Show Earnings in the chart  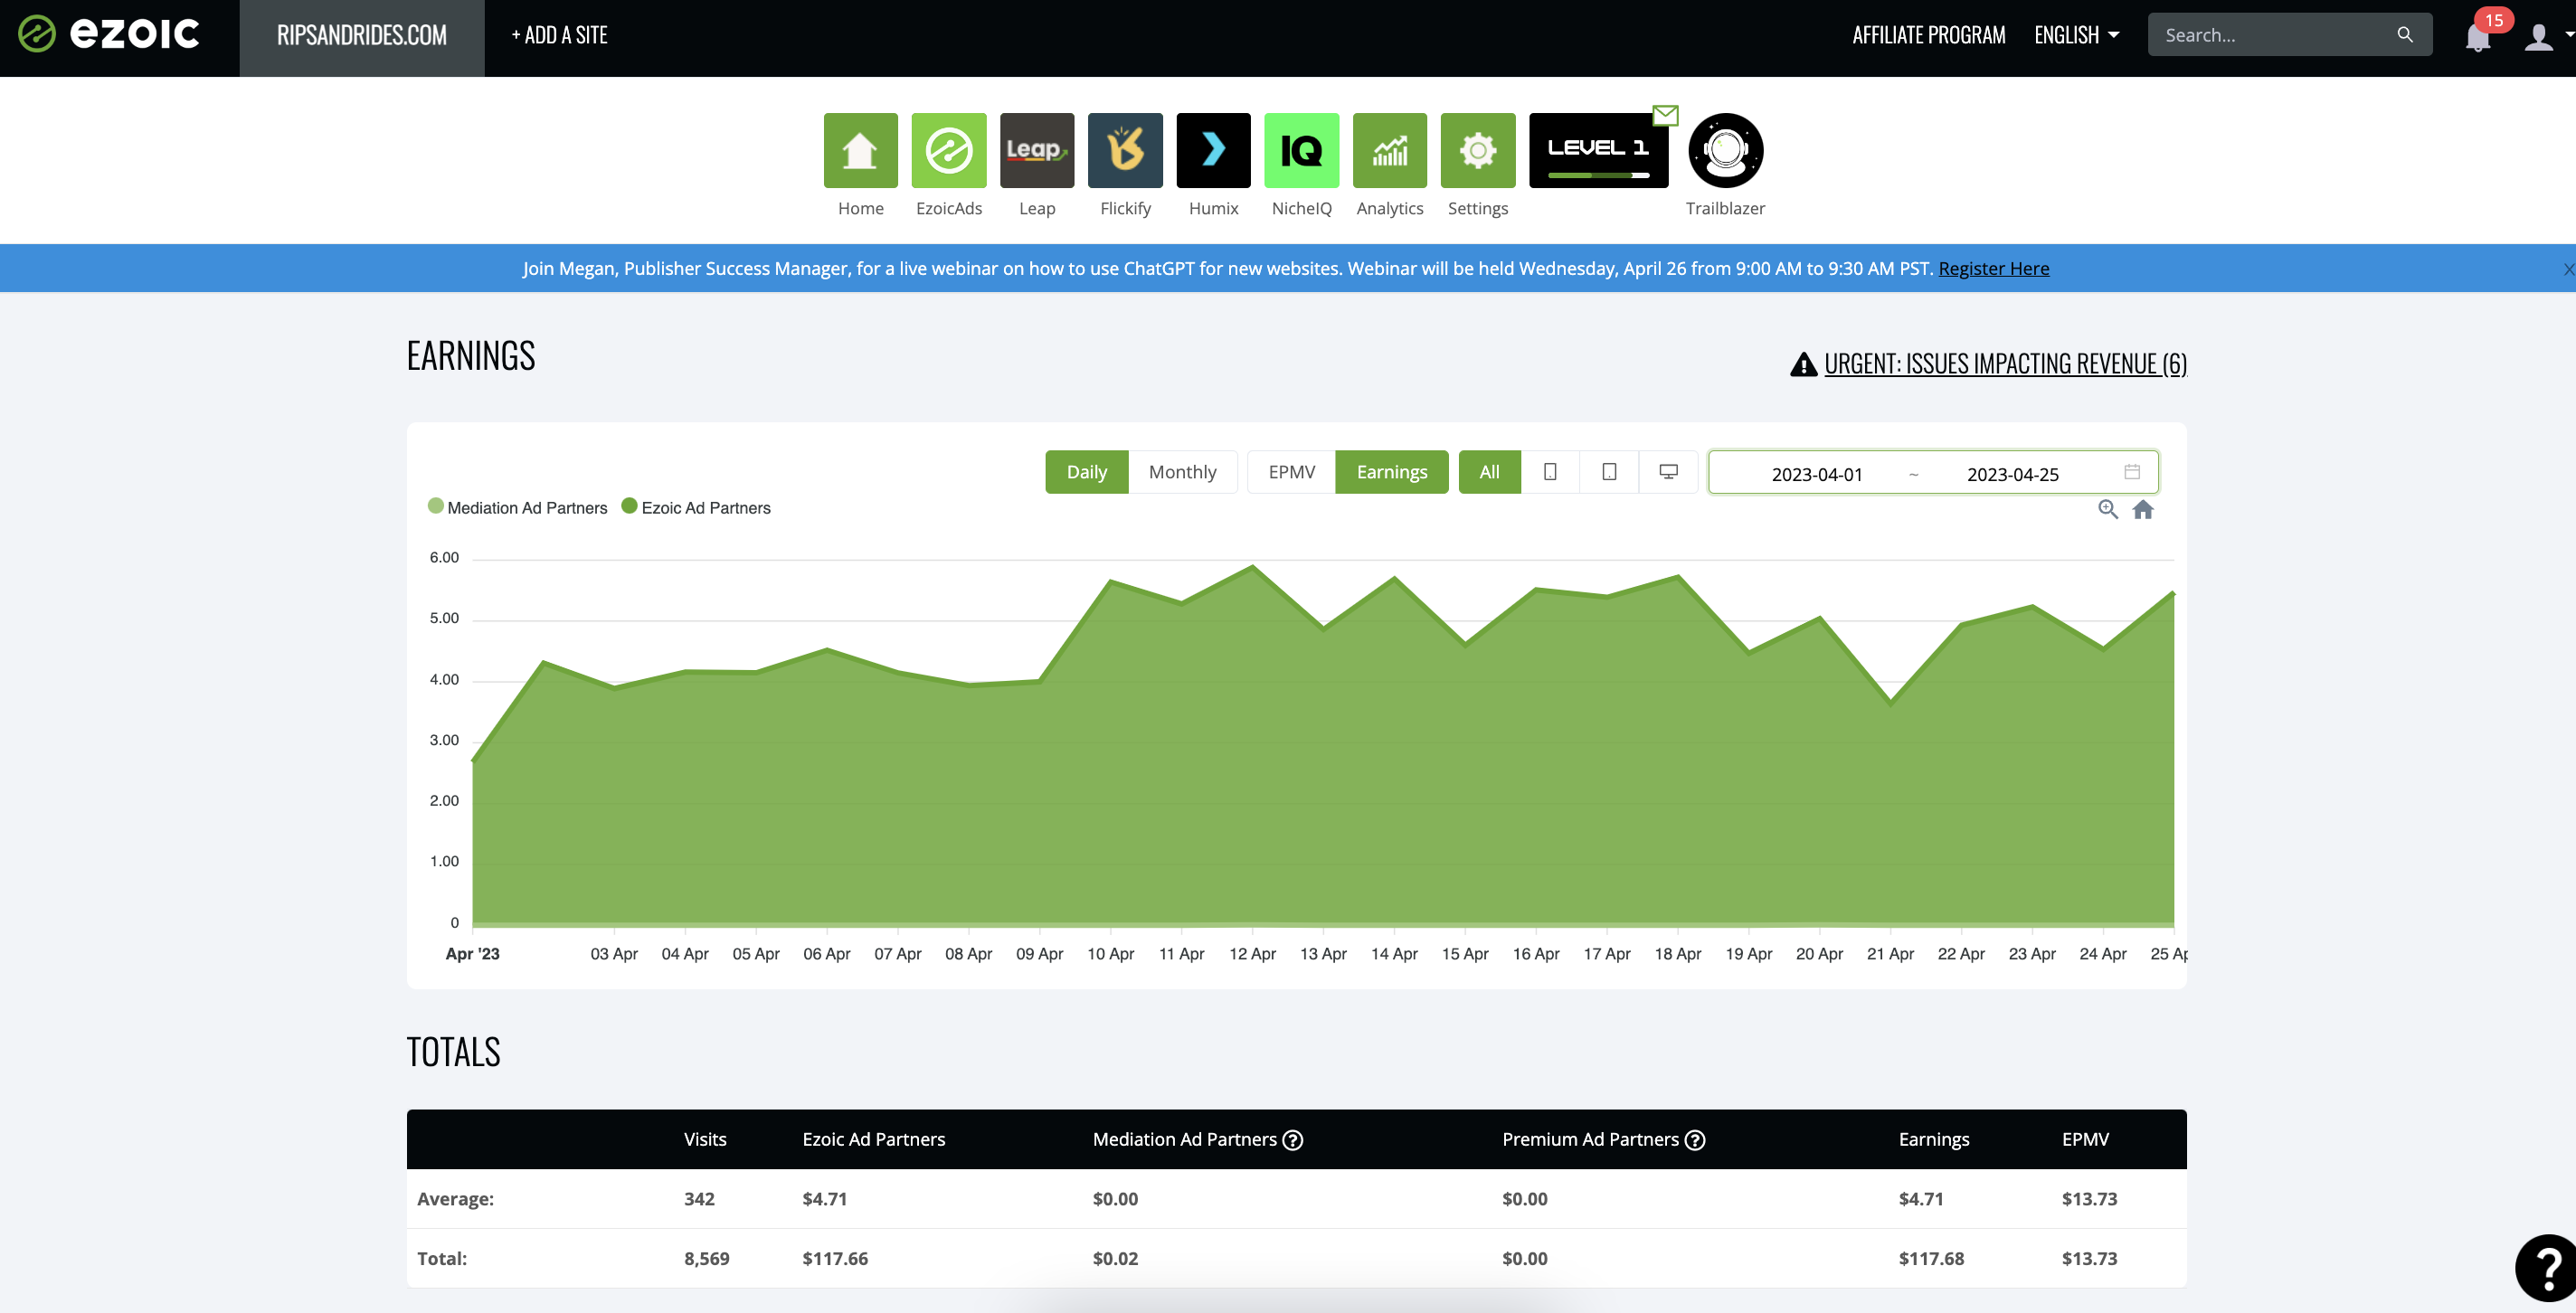(x=1391, y=472)
